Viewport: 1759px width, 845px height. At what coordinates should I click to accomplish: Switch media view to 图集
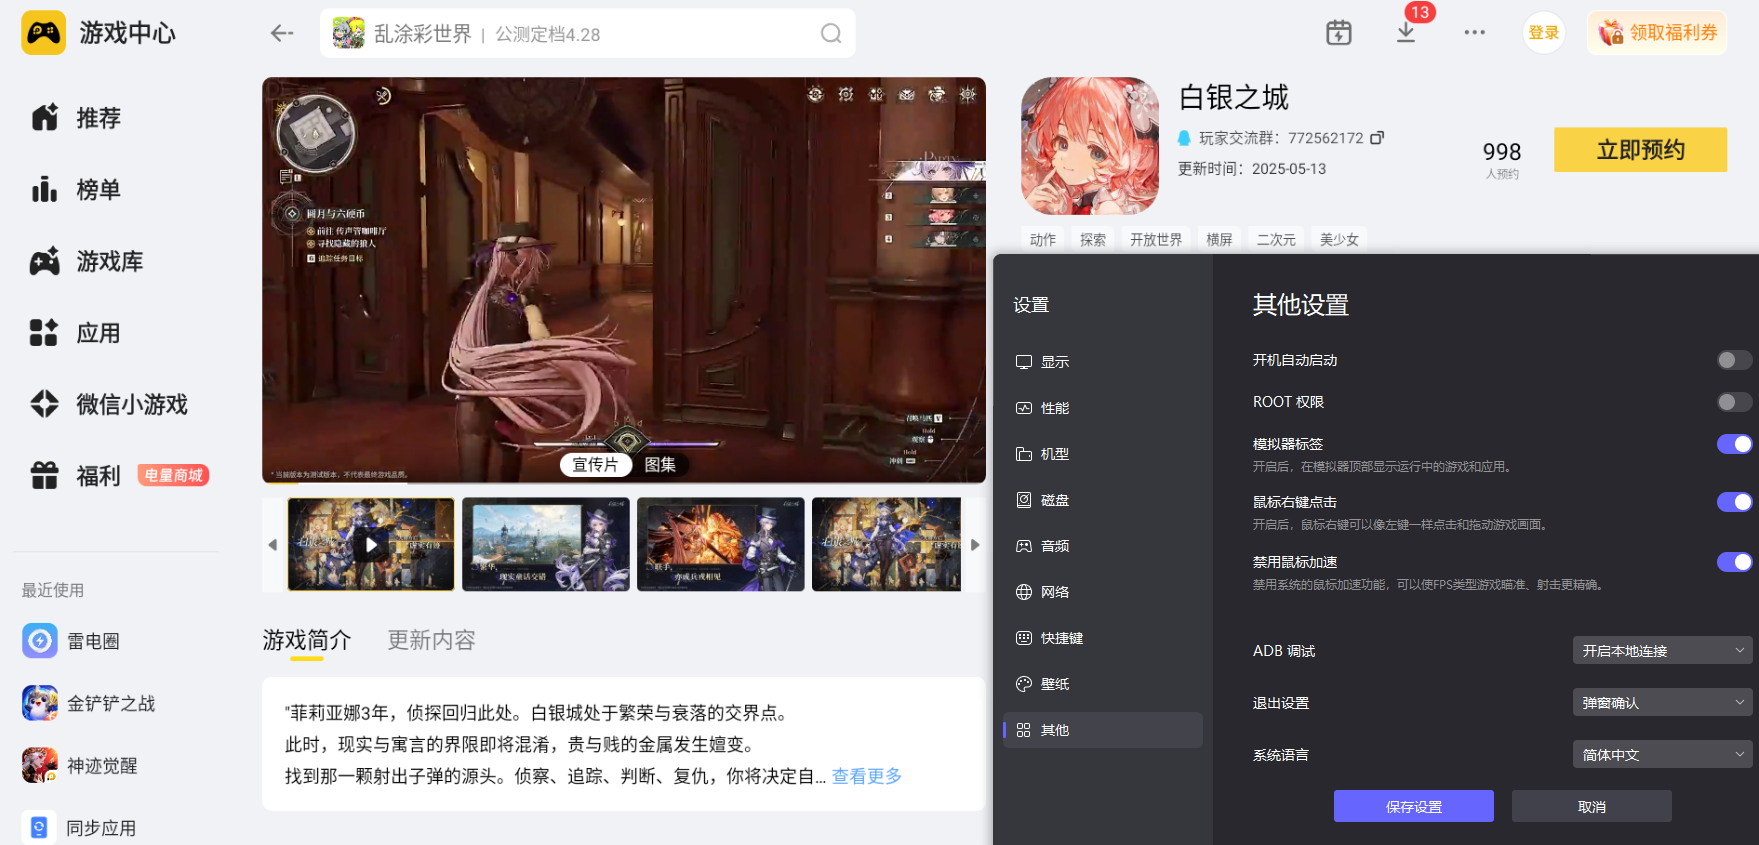[x=660, y=465]
